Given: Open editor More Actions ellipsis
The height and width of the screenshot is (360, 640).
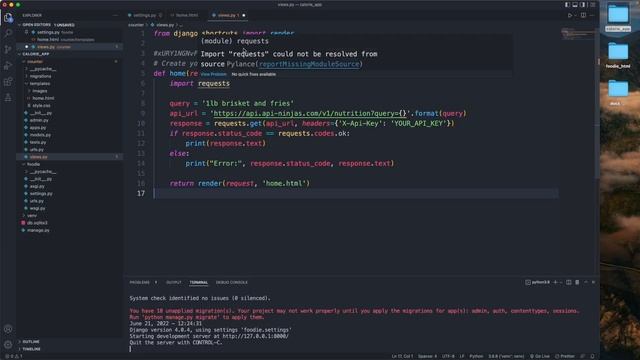Looking at the screenshot, I should [592, 16].
